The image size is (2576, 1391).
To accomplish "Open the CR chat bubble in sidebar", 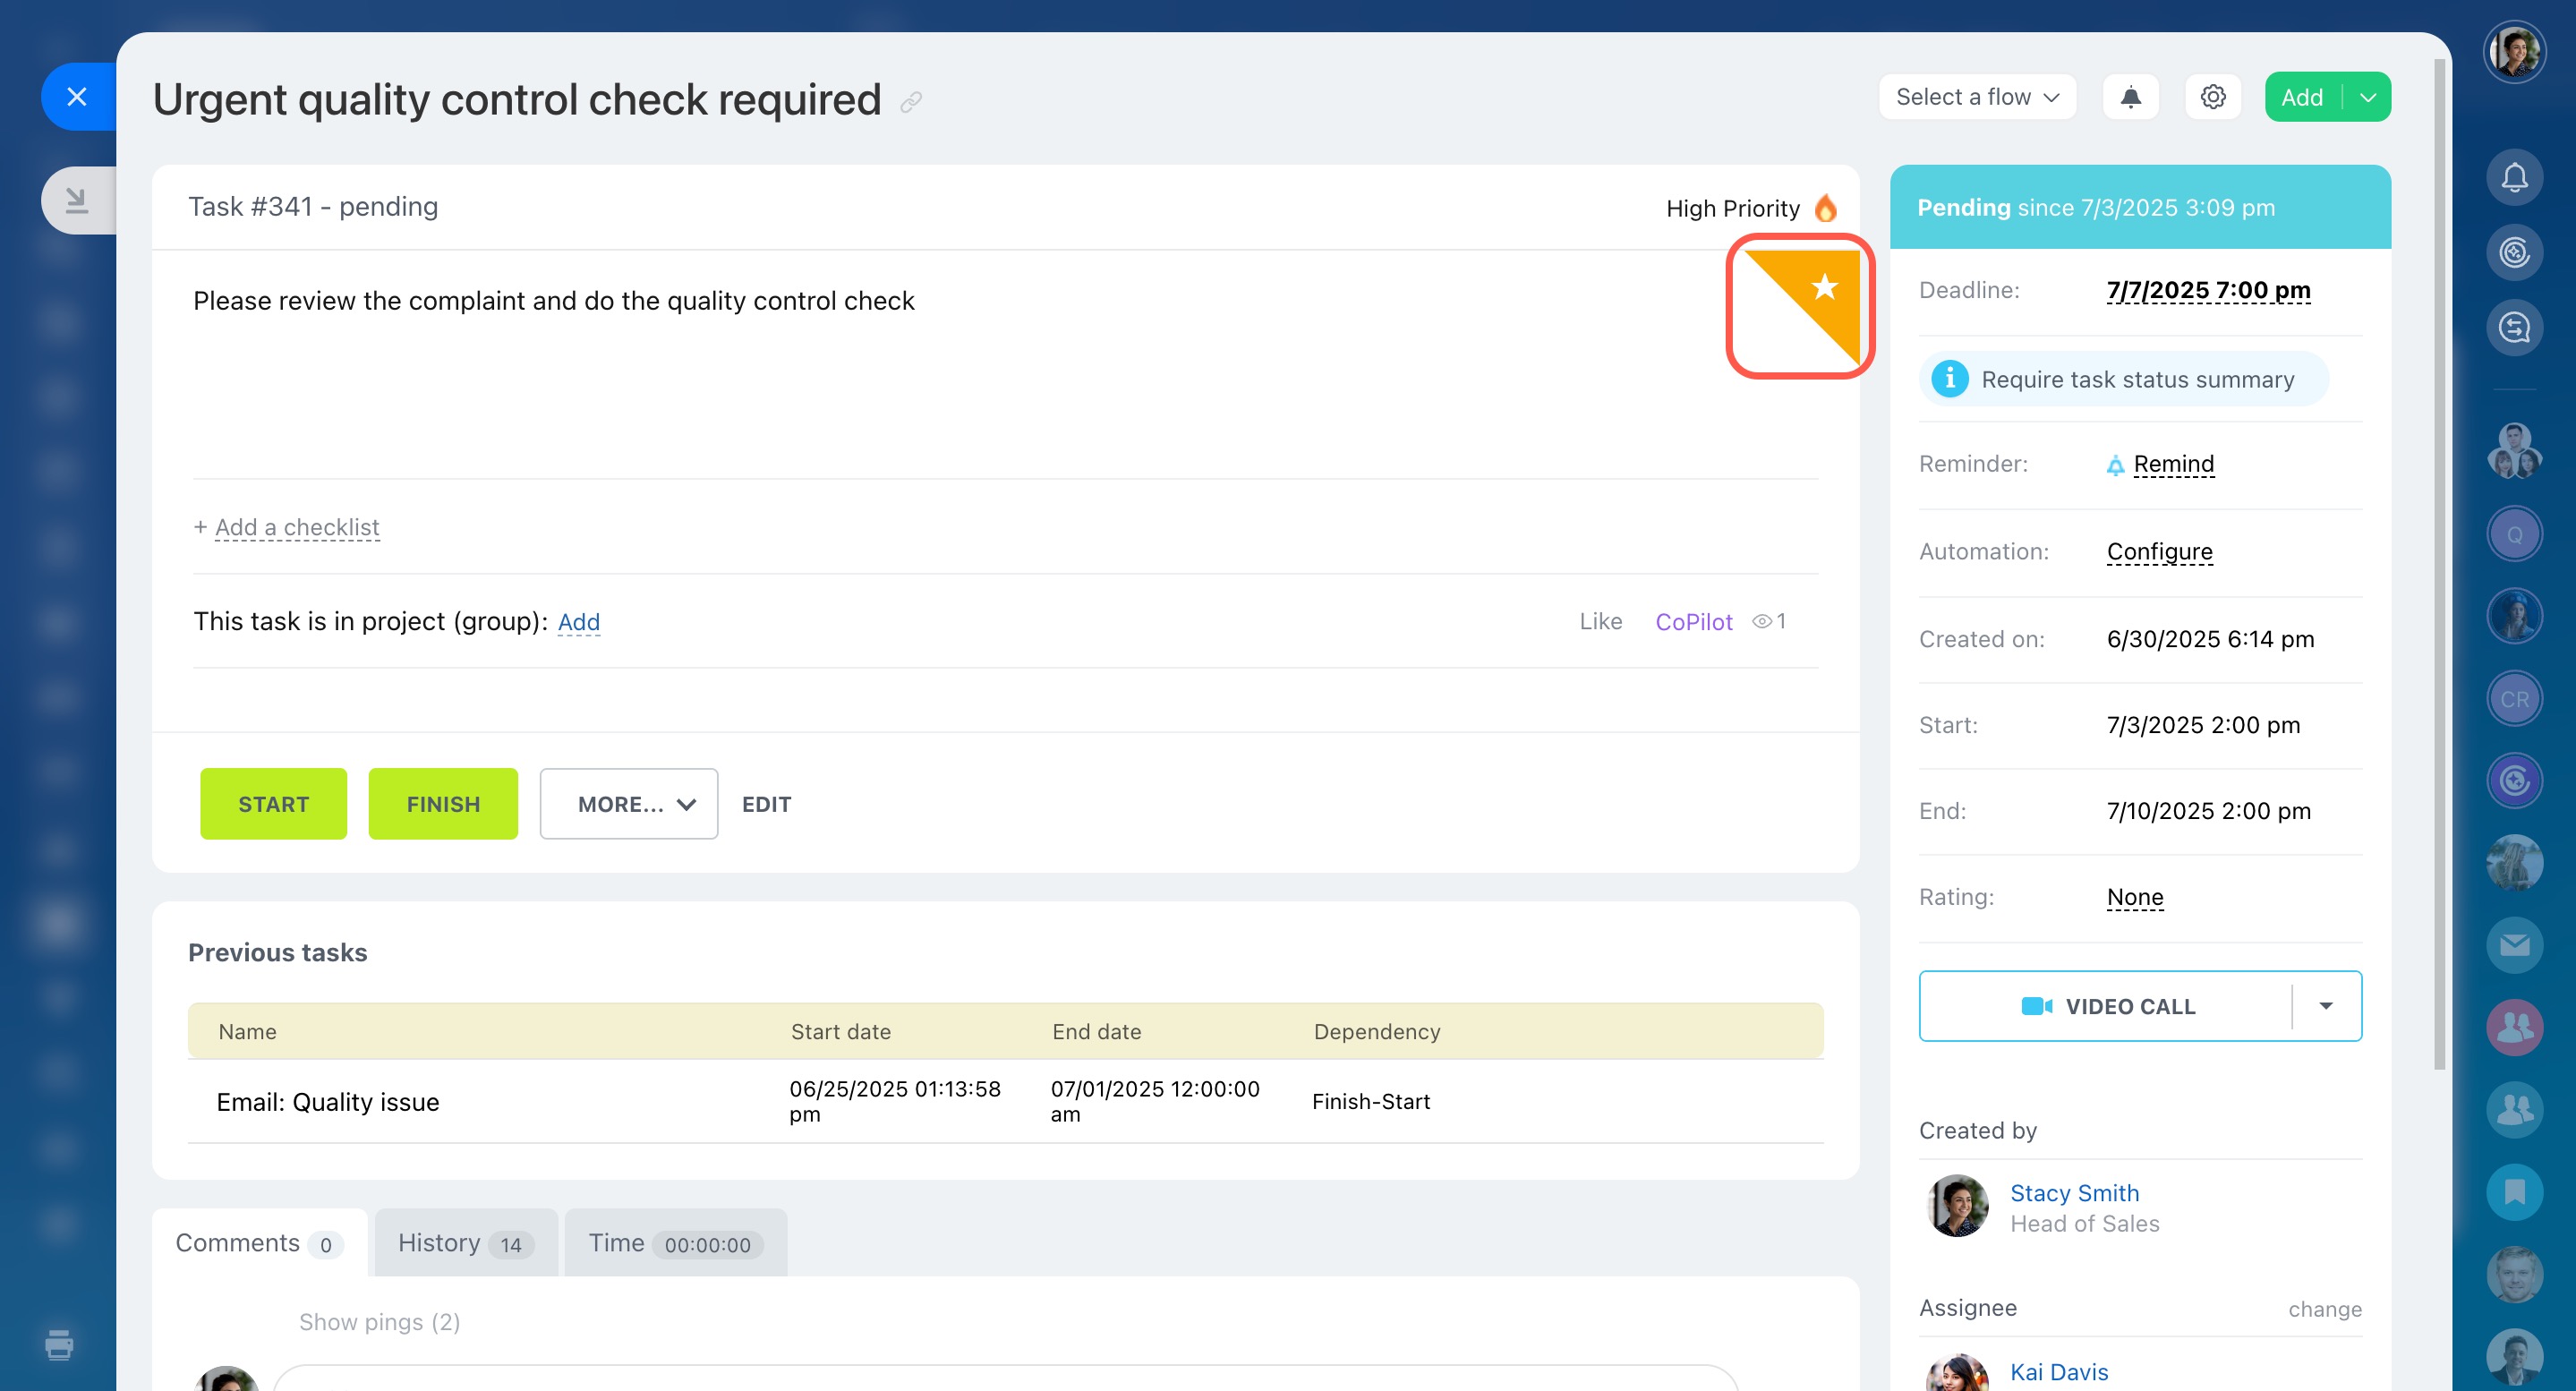I will click(2514, 699).
